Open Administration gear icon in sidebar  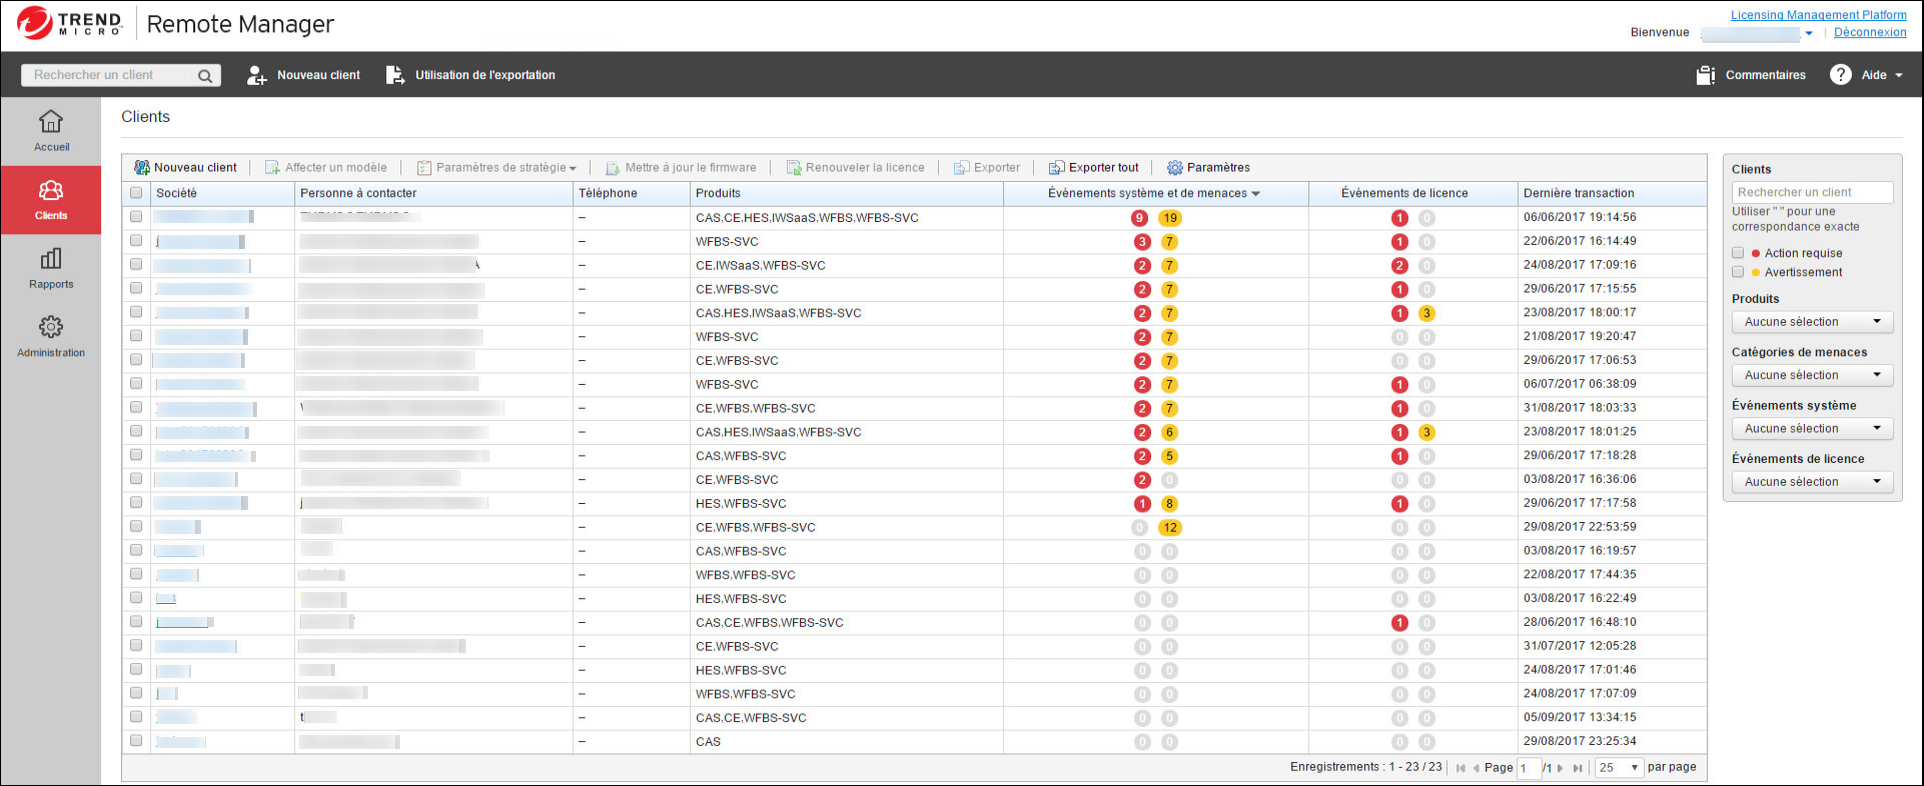tap(51, 327)
